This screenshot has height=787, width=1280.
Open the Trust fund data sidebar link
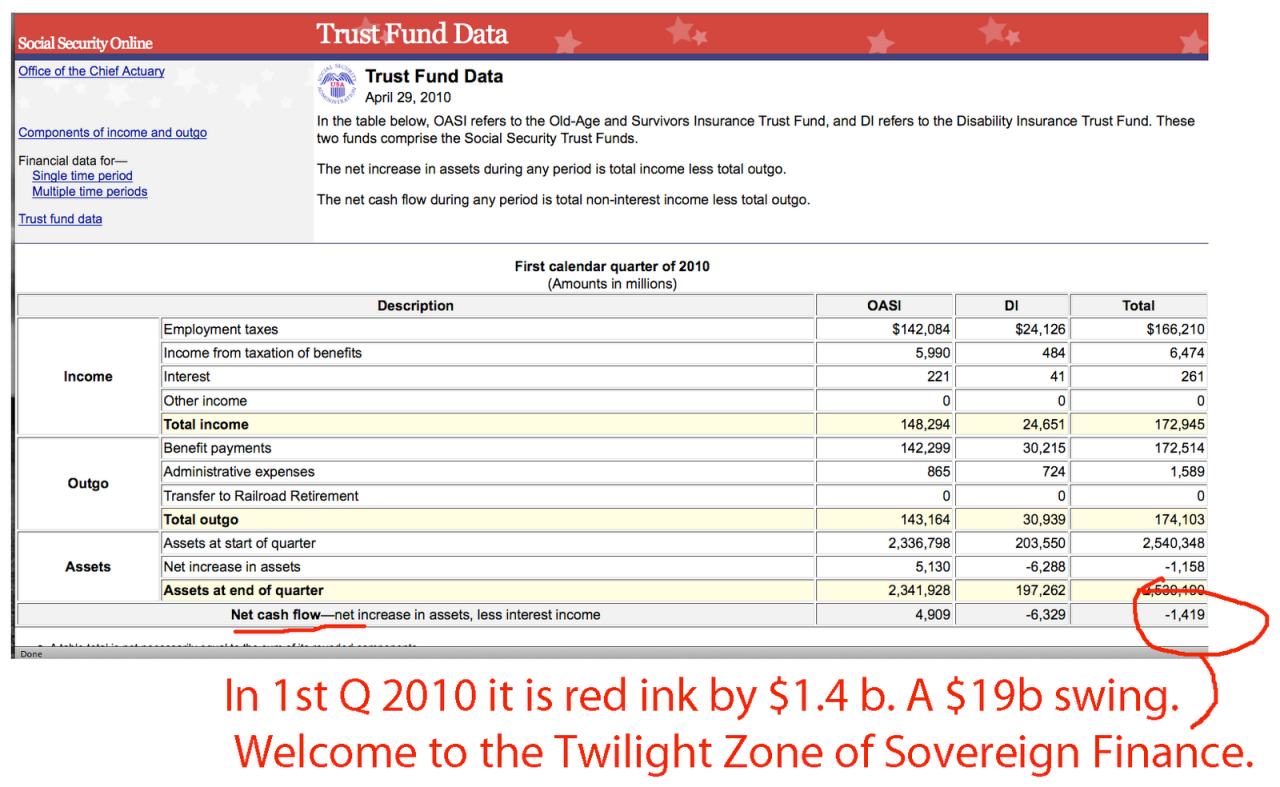pos(60,219)
